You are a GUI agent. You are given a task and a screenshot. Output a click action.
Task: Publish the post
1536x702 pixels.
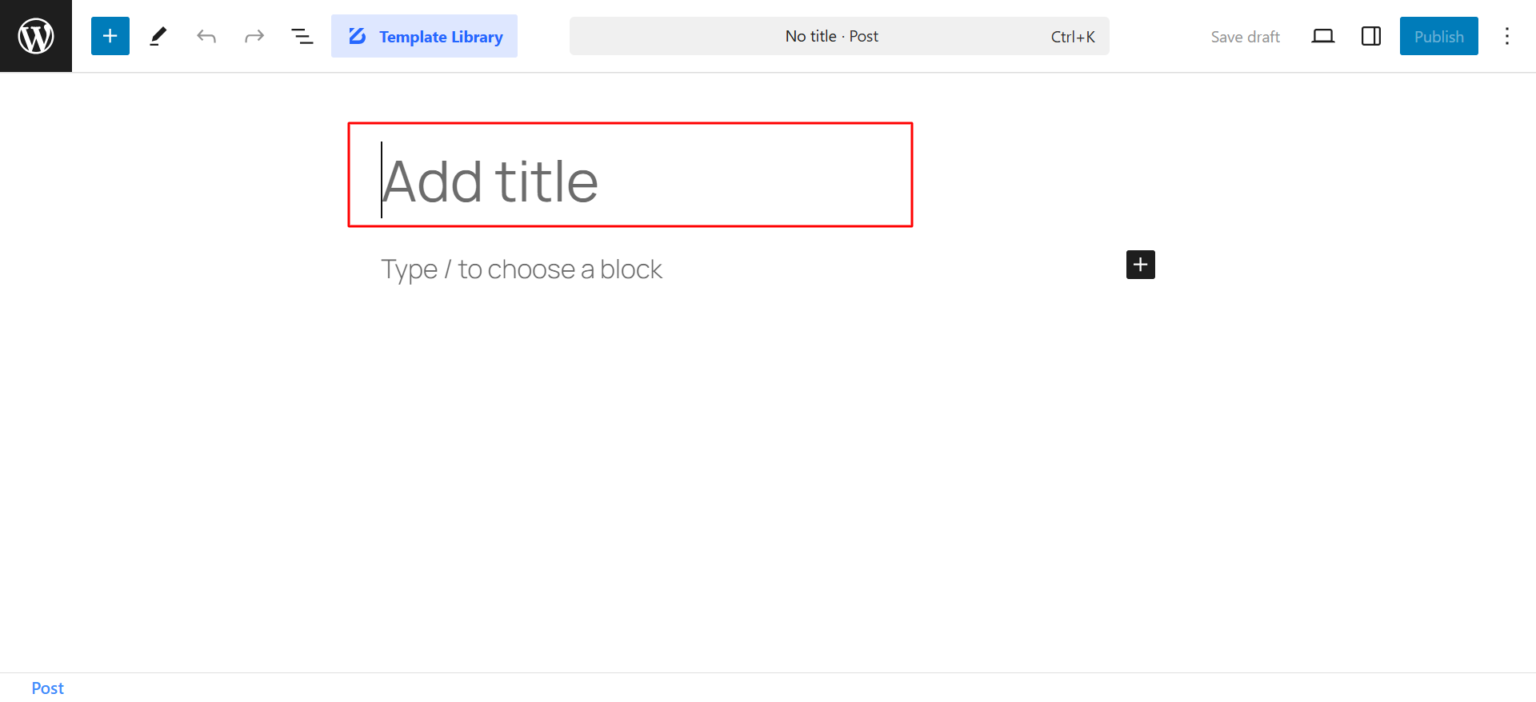coord(1438,35)
